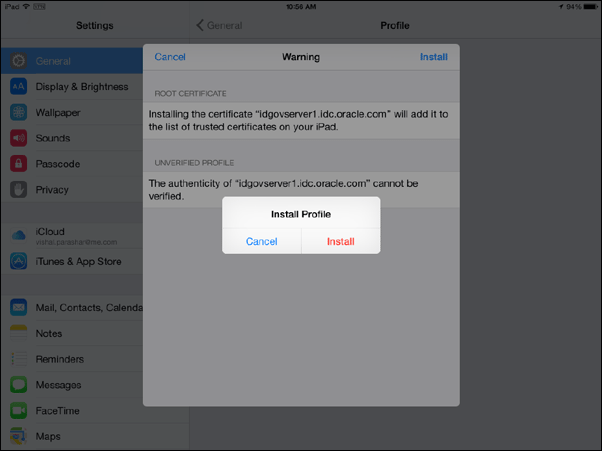
Task: Tap the General gear icon in sidebar
Action: [18, 61]
